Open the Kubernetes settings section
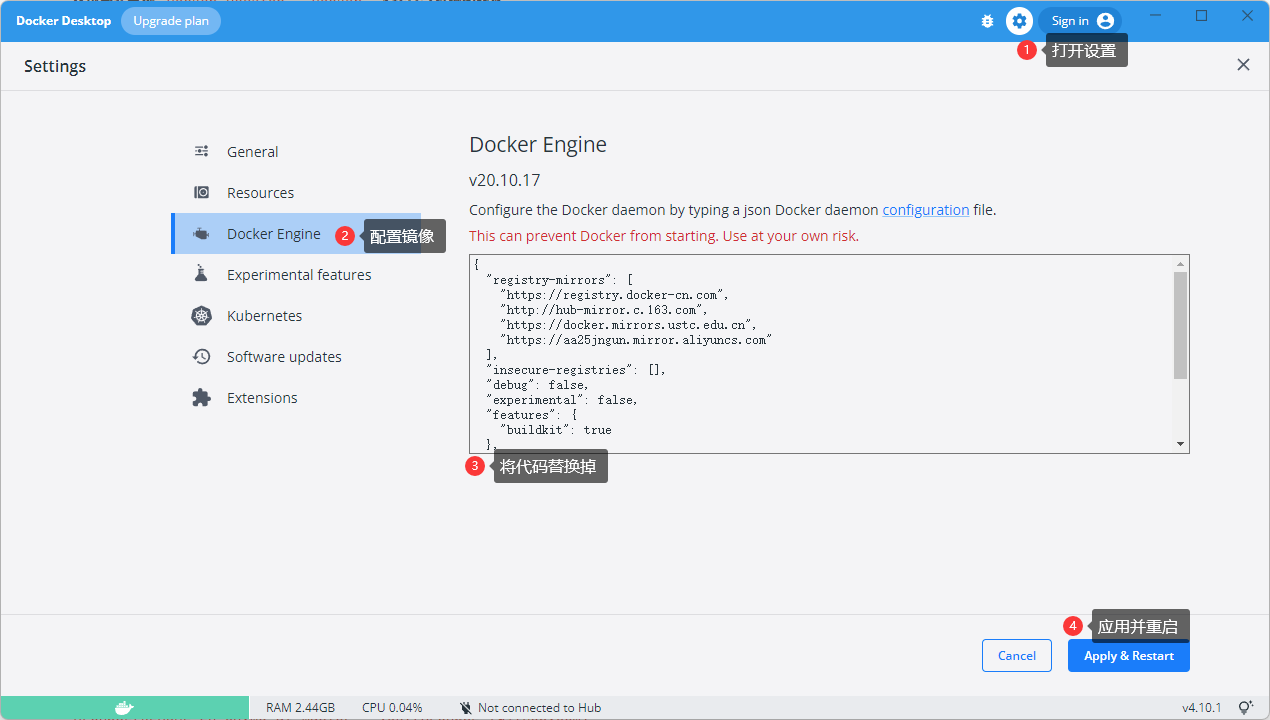 point(264,316)
